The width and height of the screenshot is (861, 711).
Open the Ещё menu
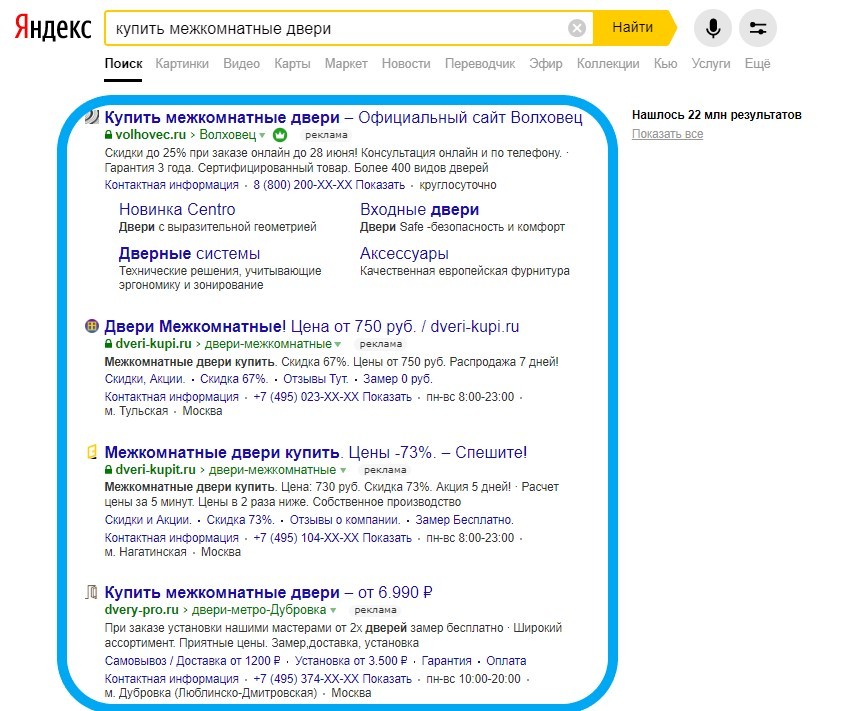click(x=757, y=64)
